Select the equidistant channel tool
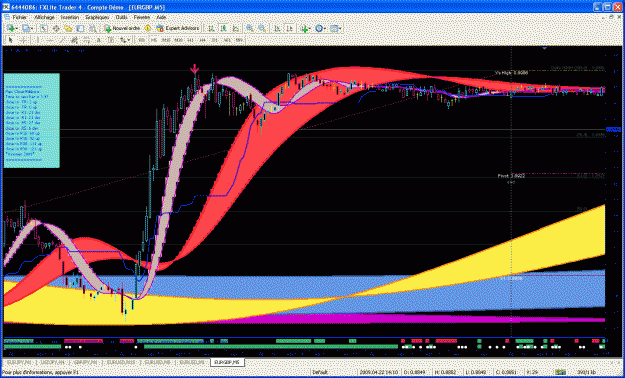The image size is (625, 378). coord(74,40)
